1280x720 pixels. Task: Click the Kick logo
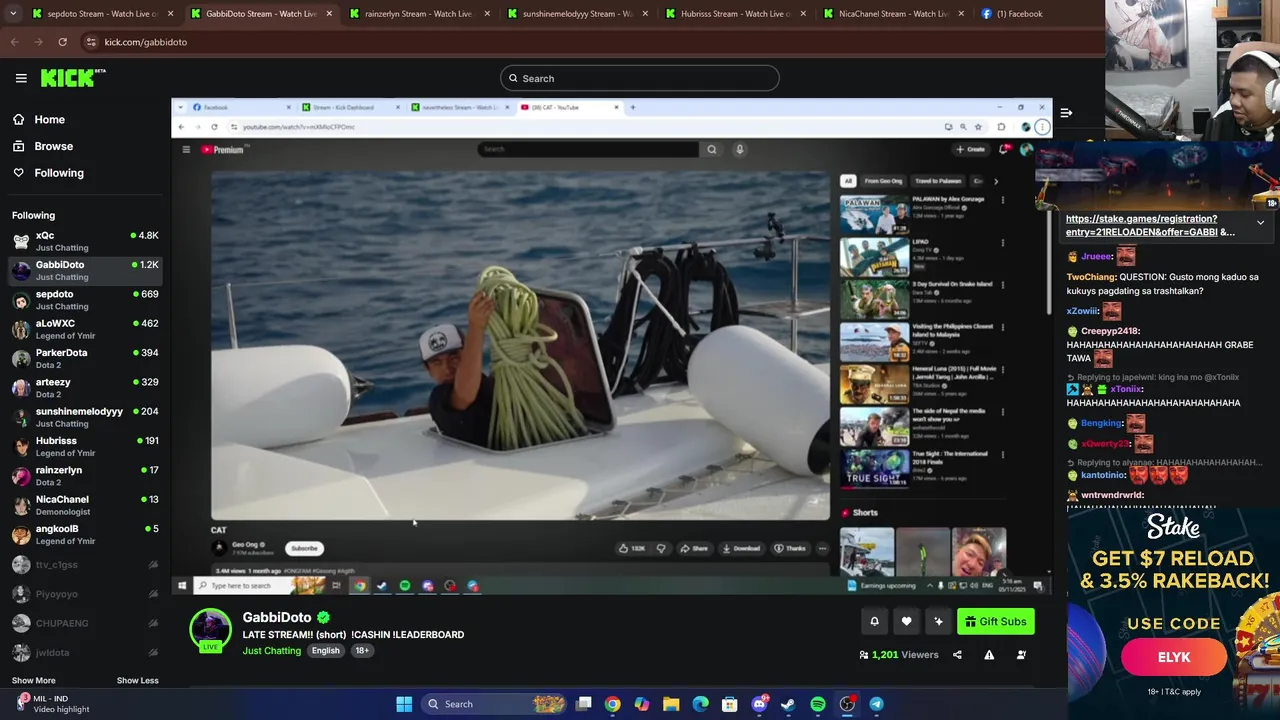click(73, 78)
